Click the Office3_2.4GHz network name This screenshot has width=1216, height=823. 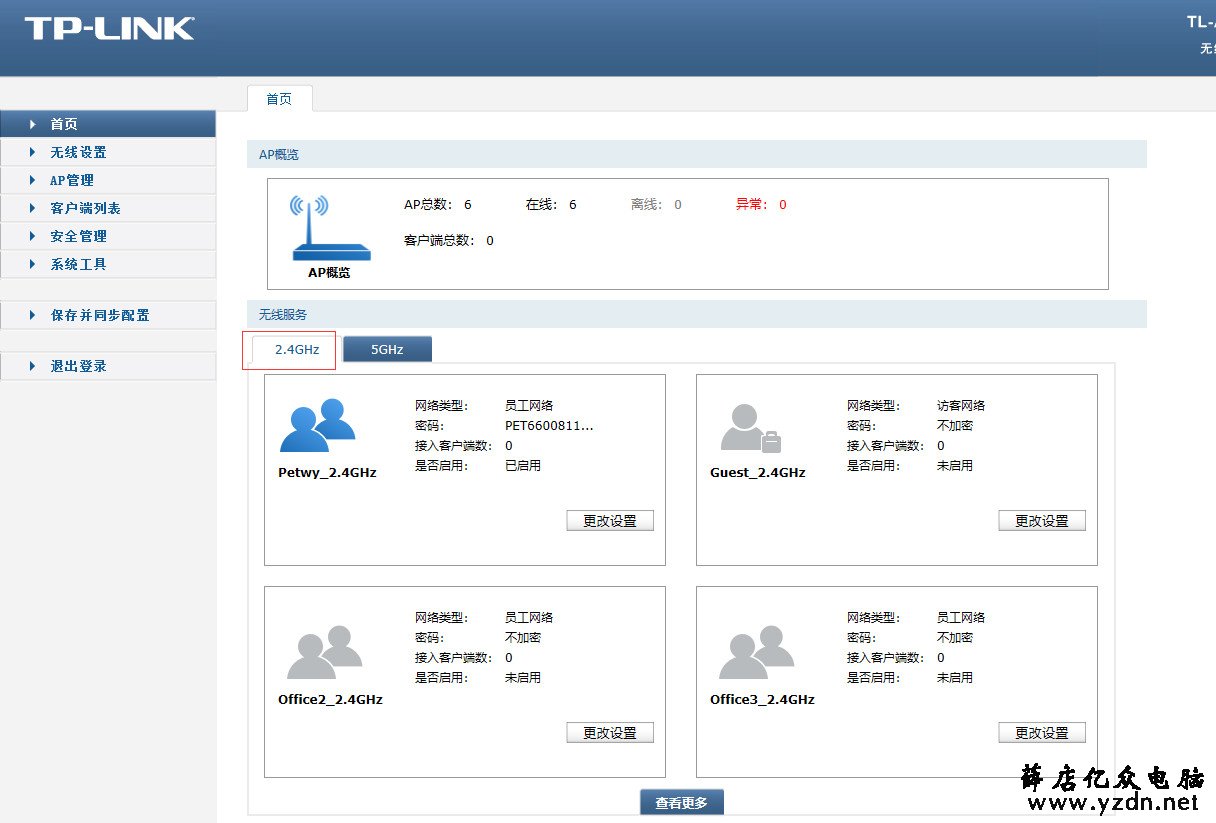pos(762,699)
